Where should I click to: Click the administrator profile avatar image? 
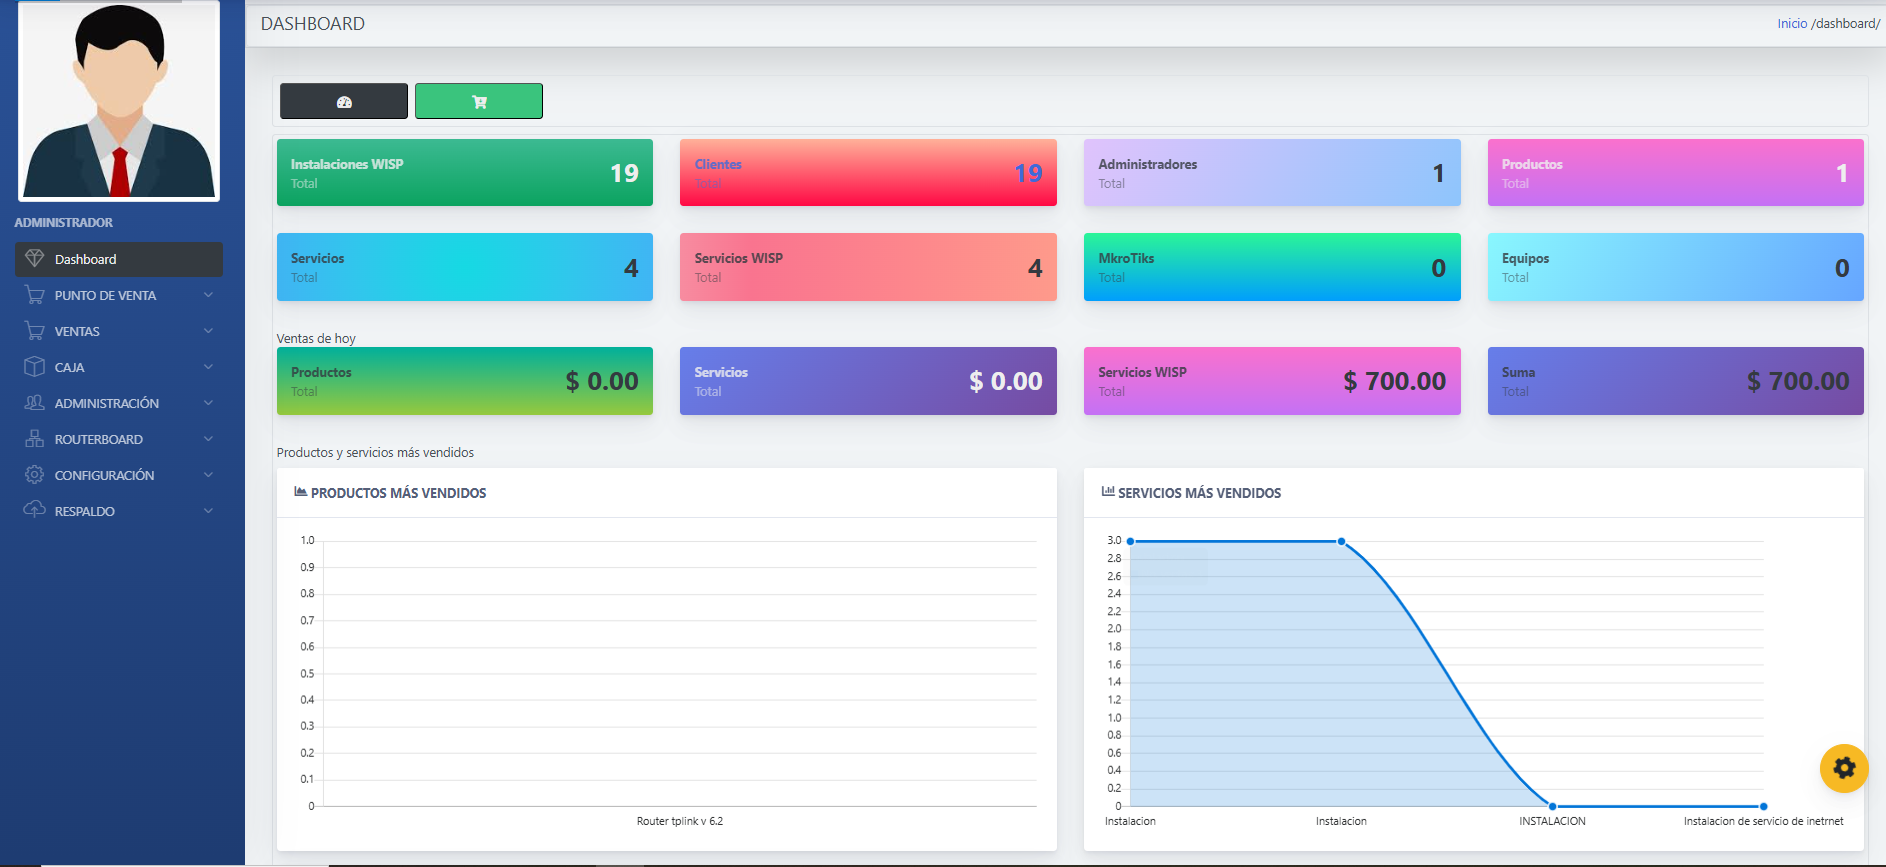pos(119,101)
